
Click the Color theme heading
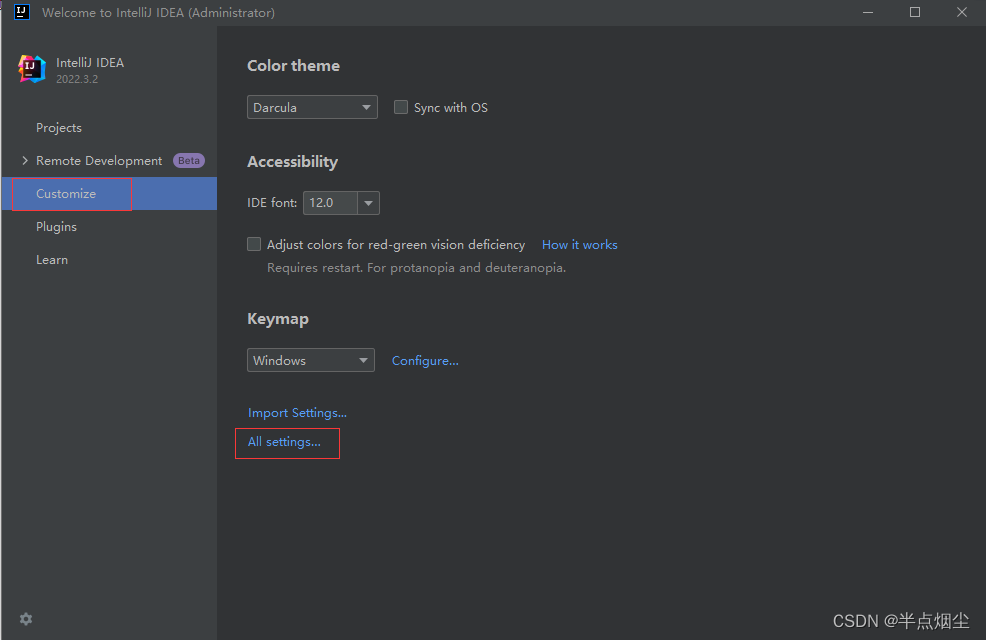pyautogui.click(x=293, y=66)
